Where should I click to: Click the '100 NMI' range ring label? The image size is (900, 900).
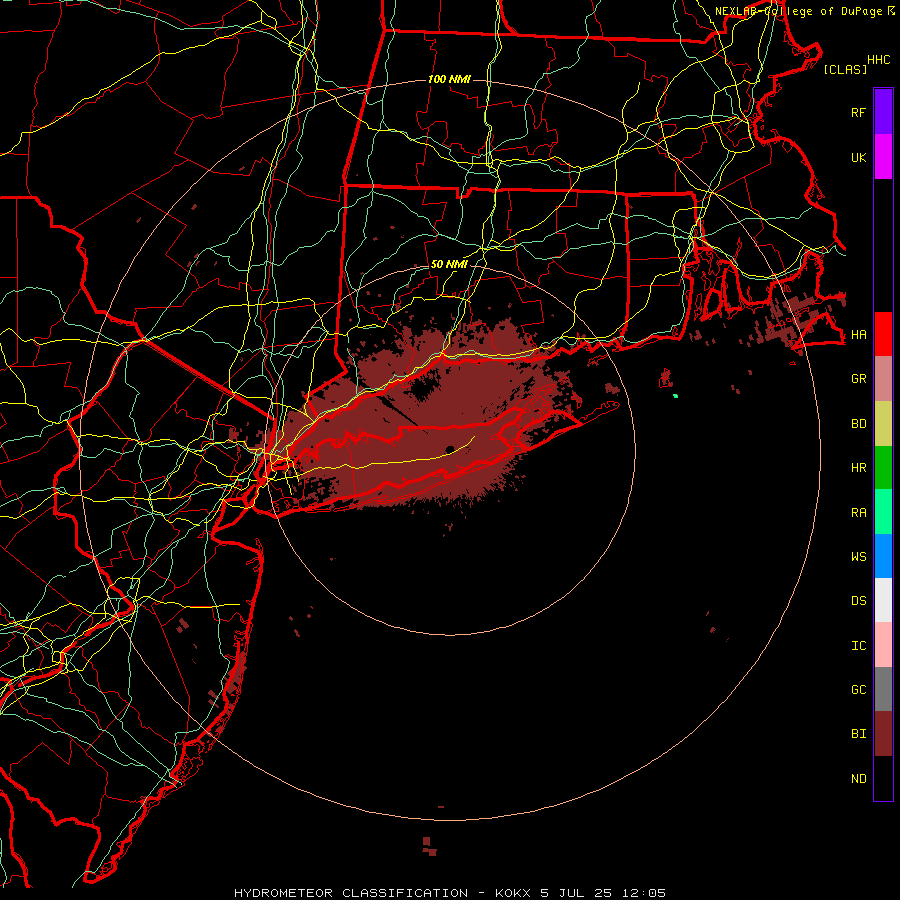(x=449, y=79)
